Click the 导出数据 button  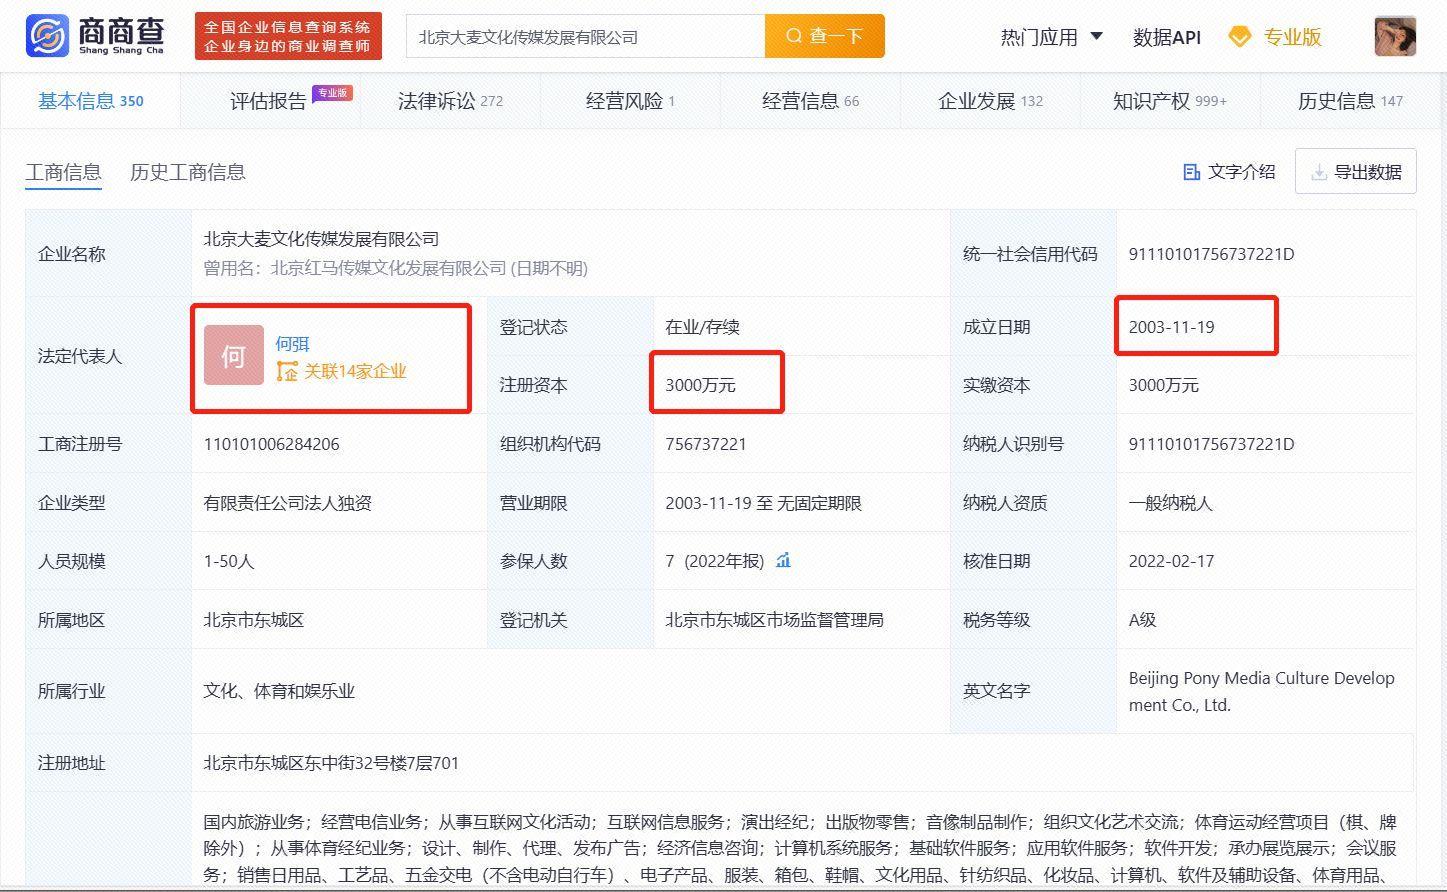[1355, 172]
